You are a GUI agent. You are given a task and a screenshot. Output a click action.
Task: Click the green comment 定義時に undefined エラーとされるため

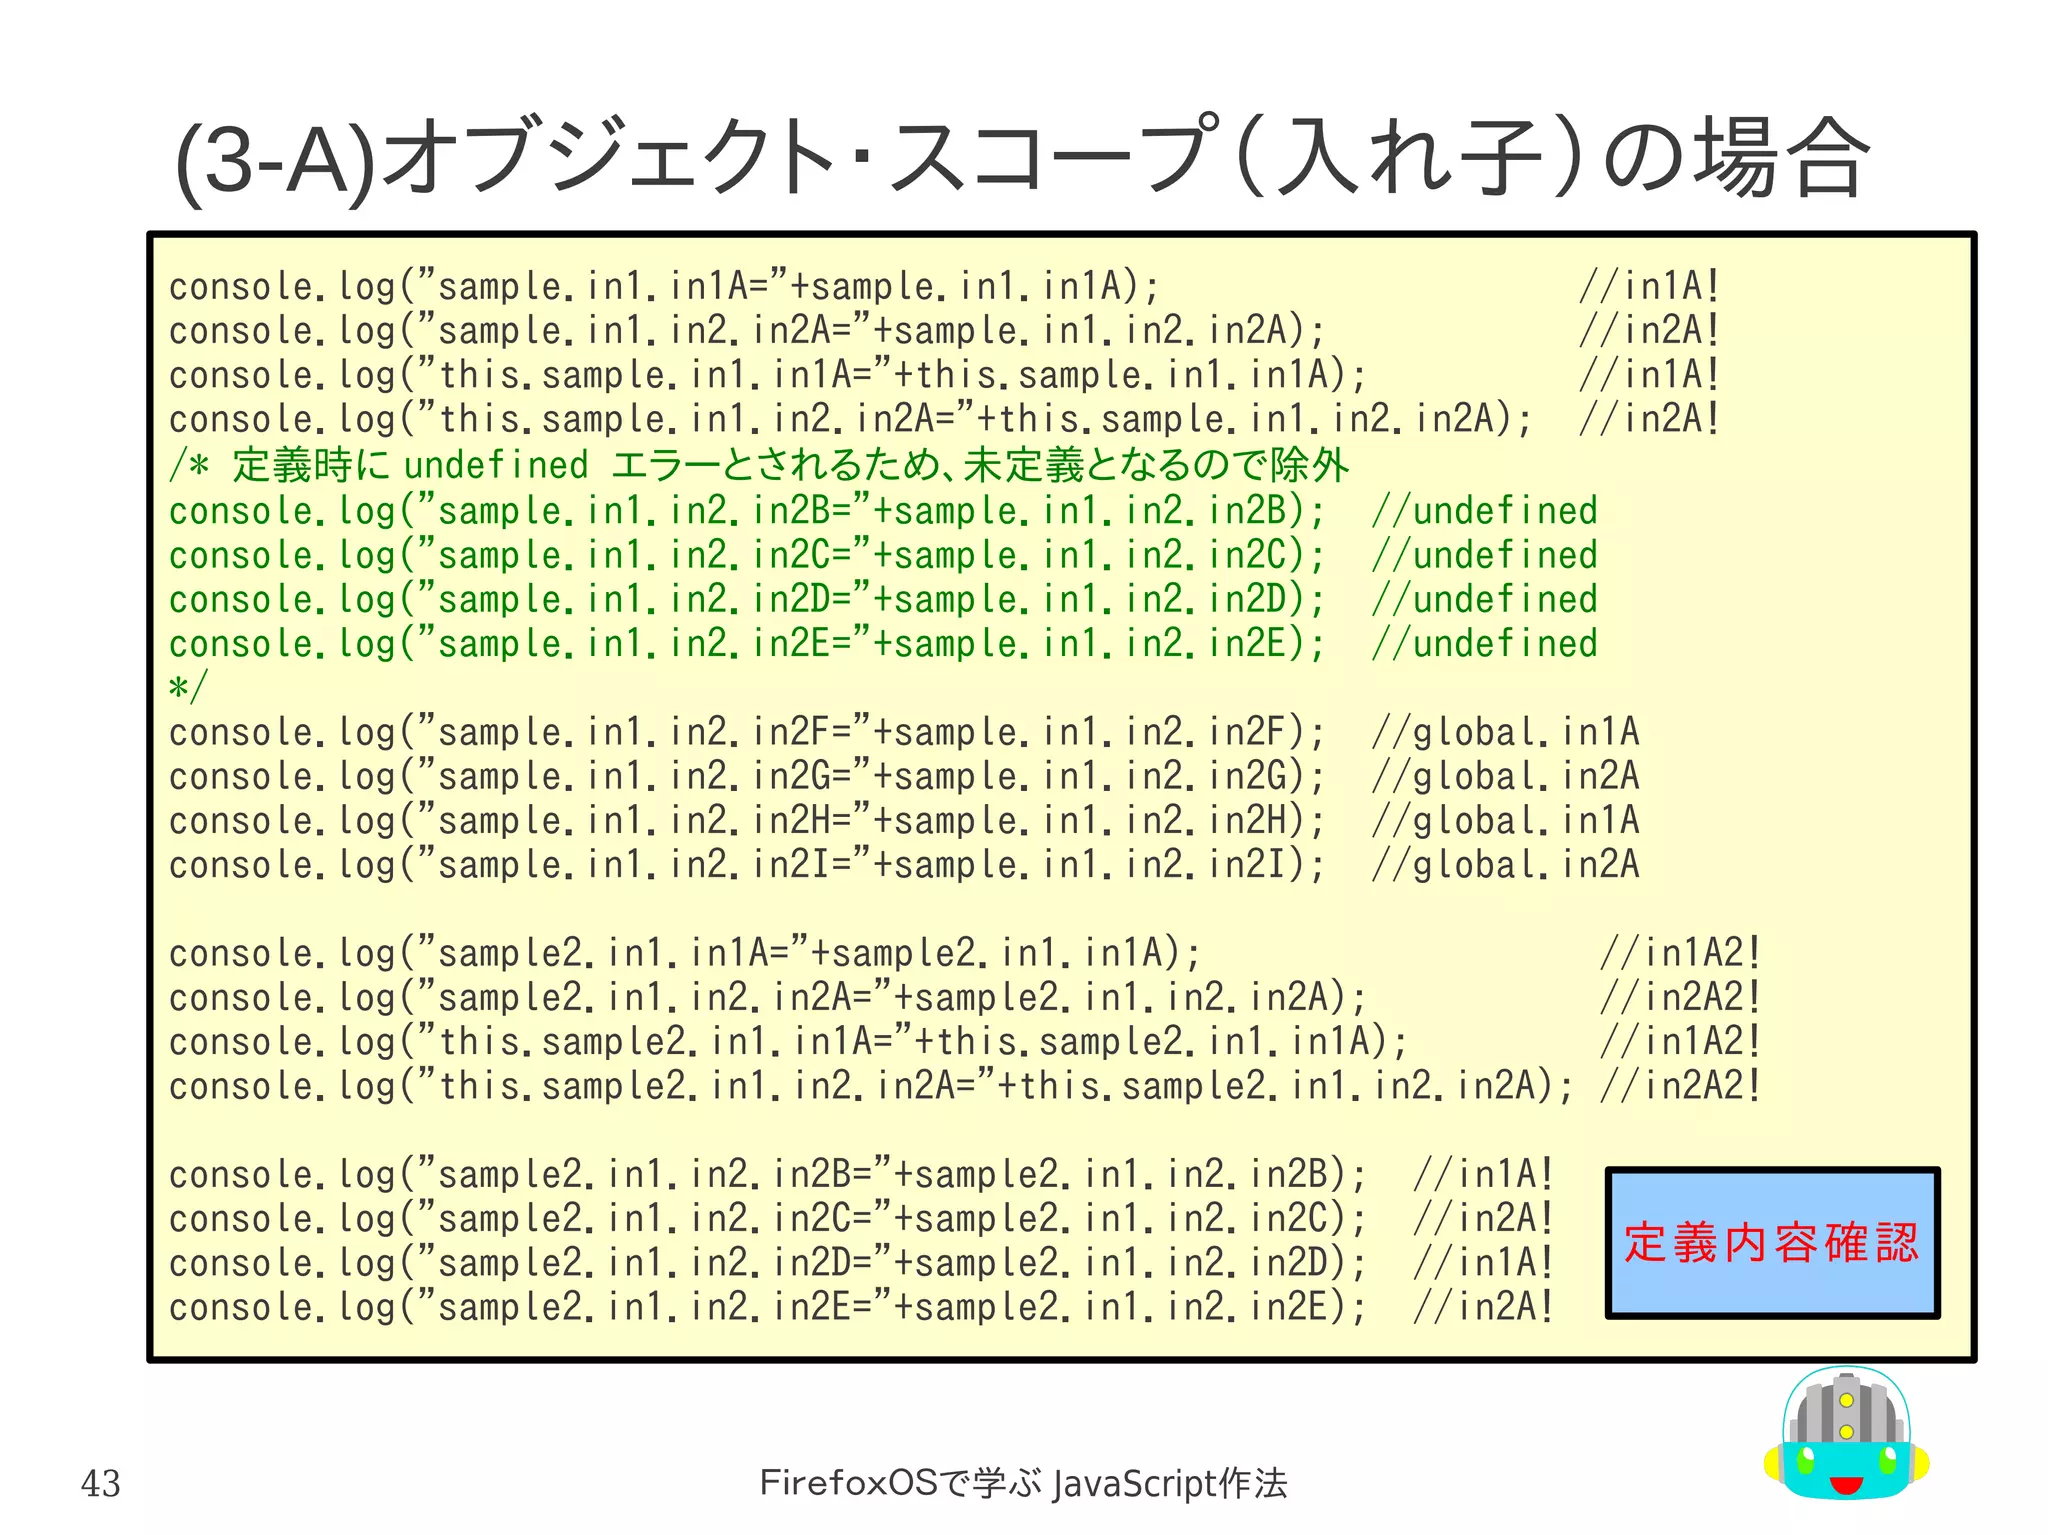pyautogui.click(x=760, y=465)
